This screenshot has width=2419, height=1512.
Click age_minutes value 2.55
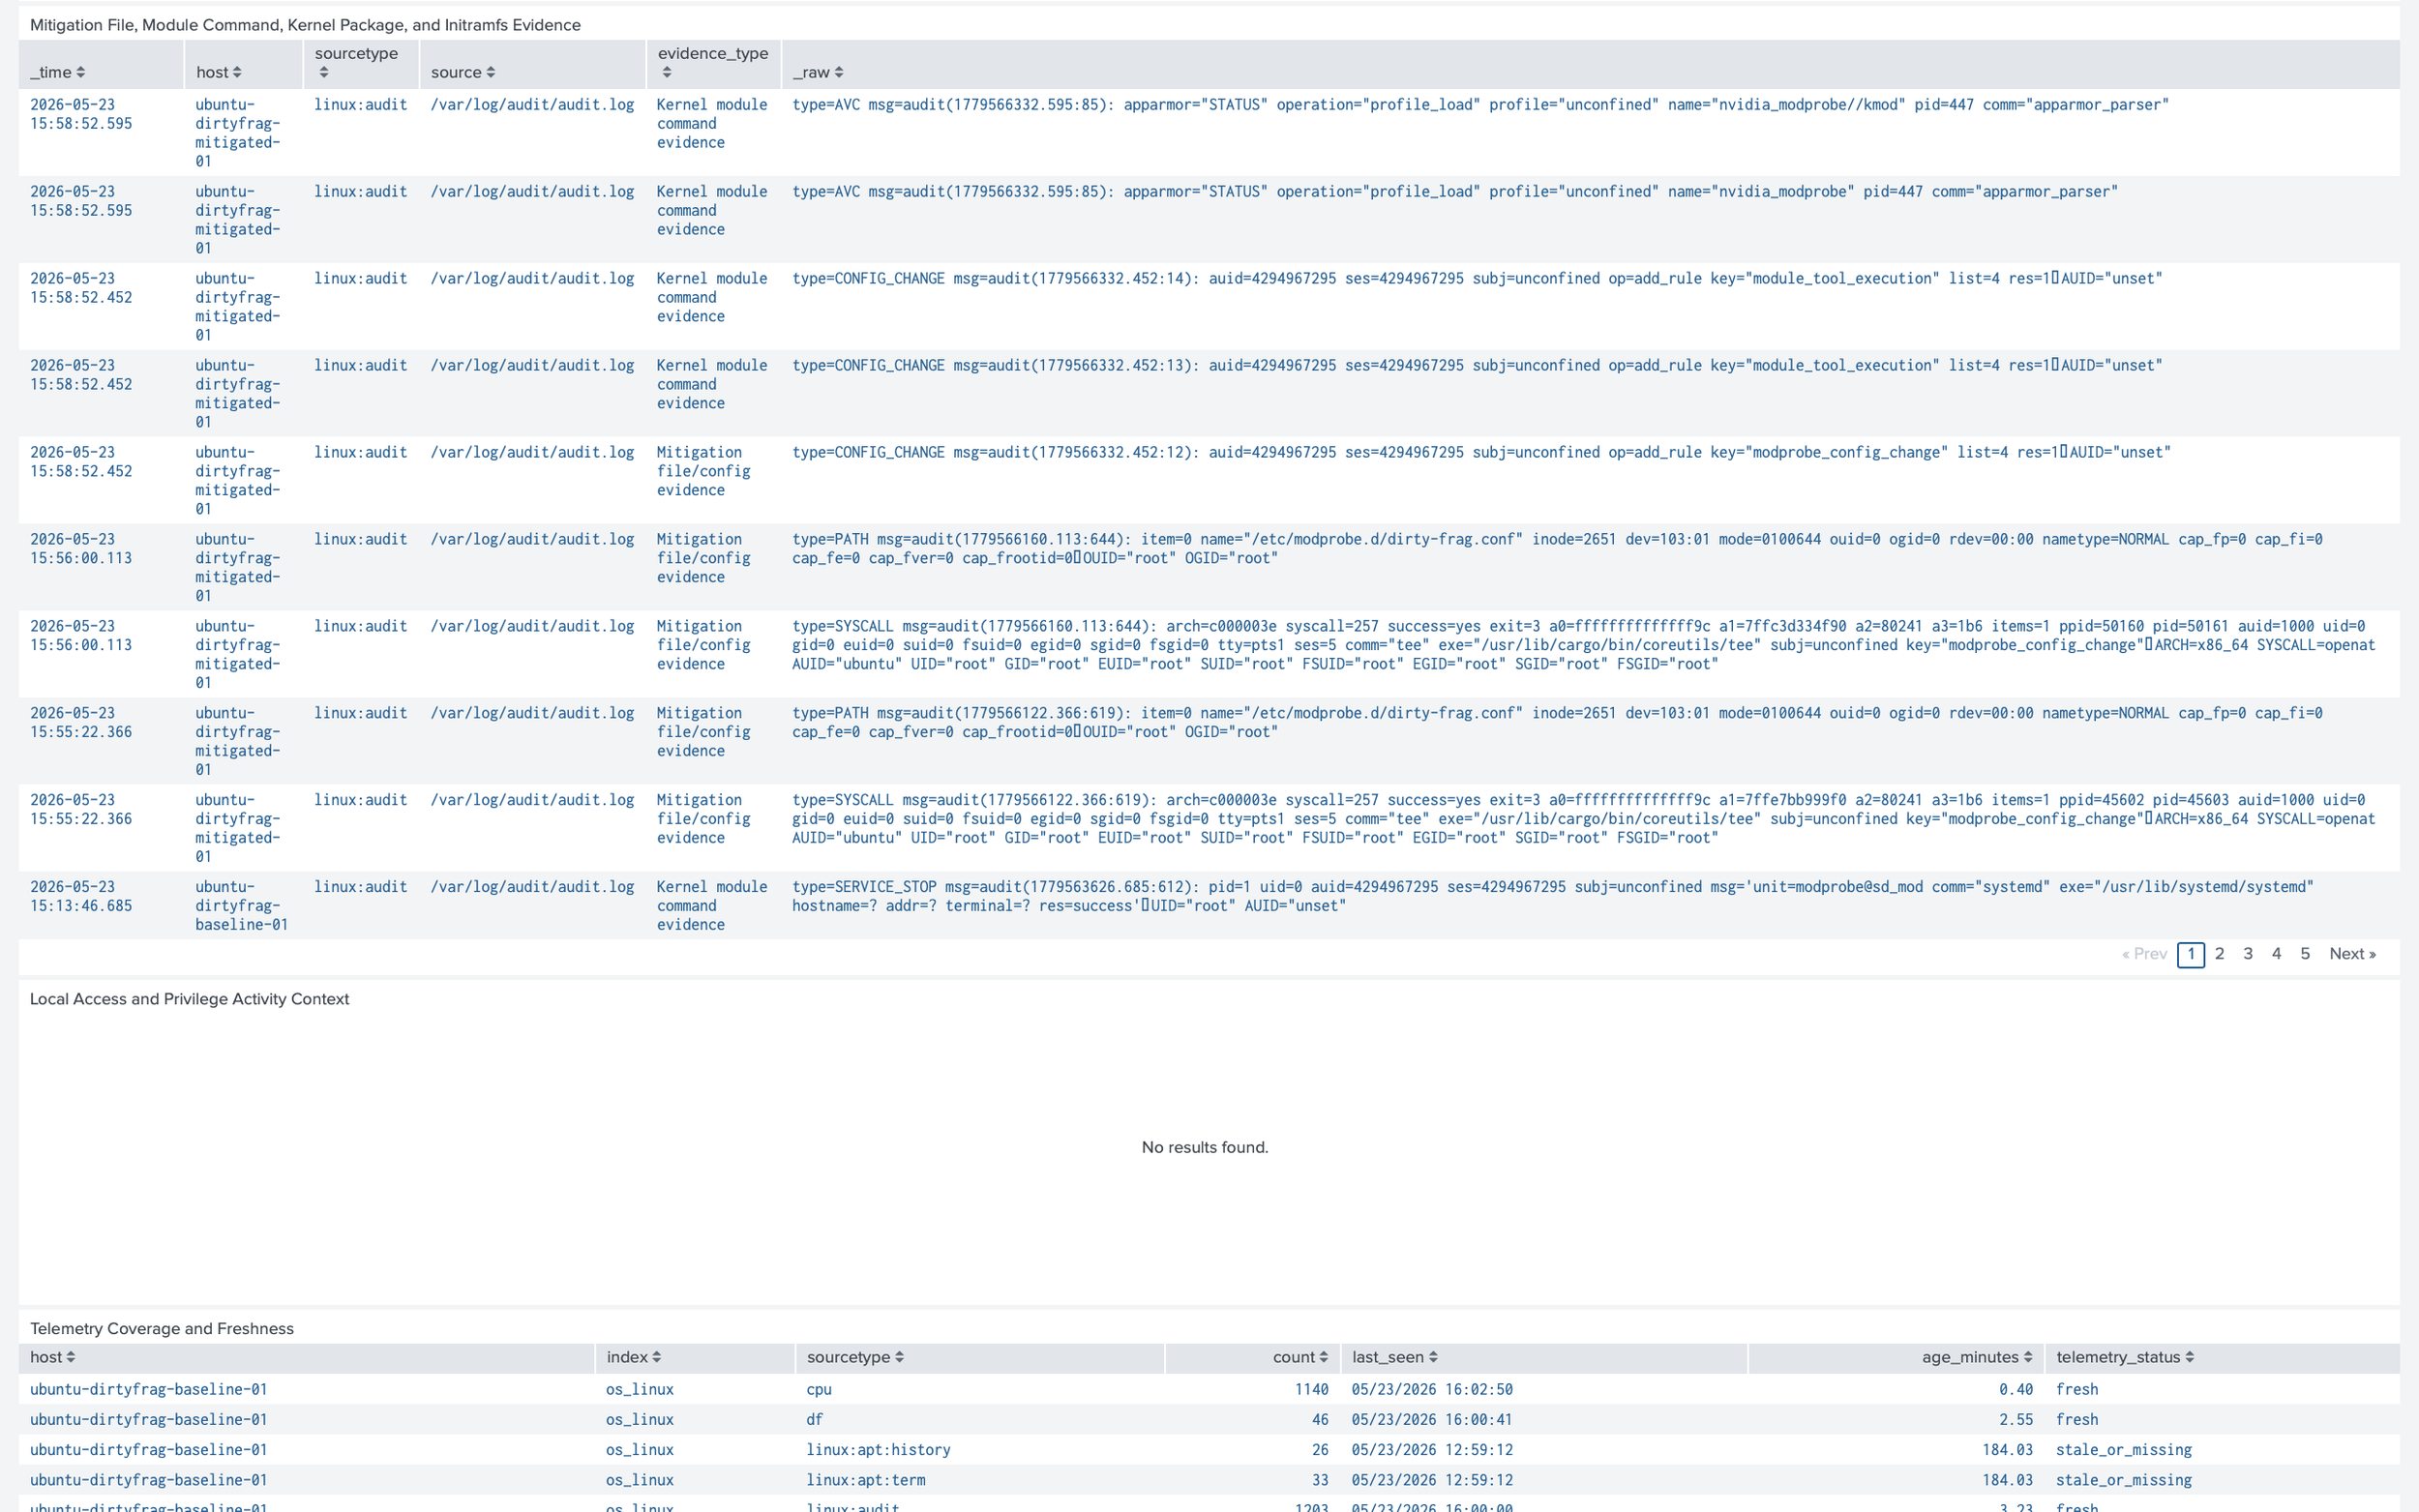tap(2015, 1419)
